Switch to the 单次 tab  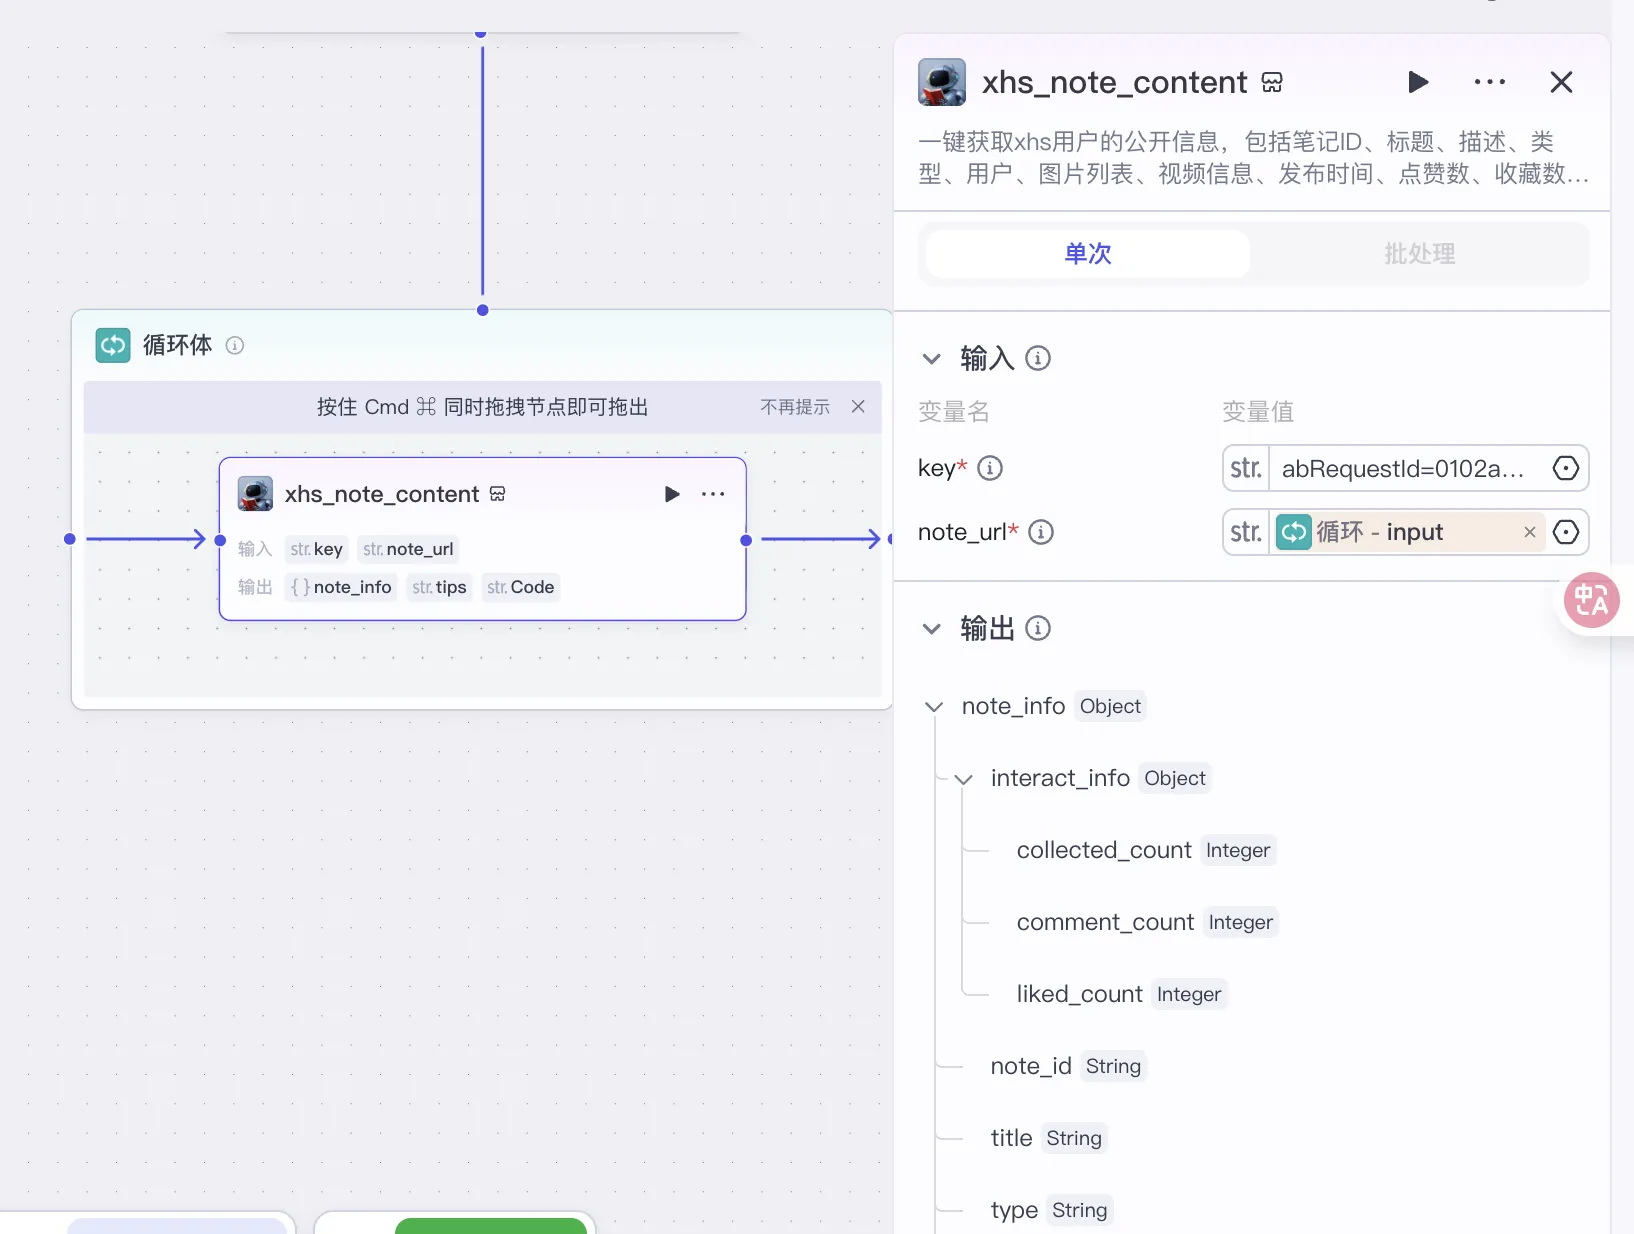point(1088,254)
